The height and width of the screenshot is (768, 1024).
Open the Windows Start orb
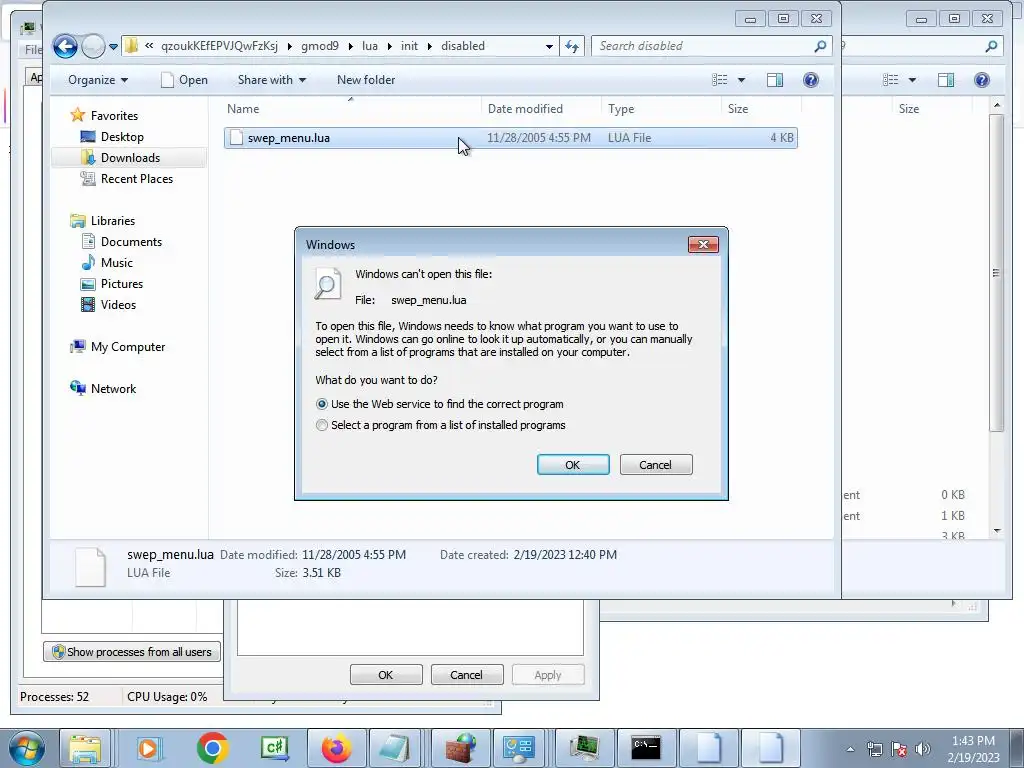pos(26,748)
